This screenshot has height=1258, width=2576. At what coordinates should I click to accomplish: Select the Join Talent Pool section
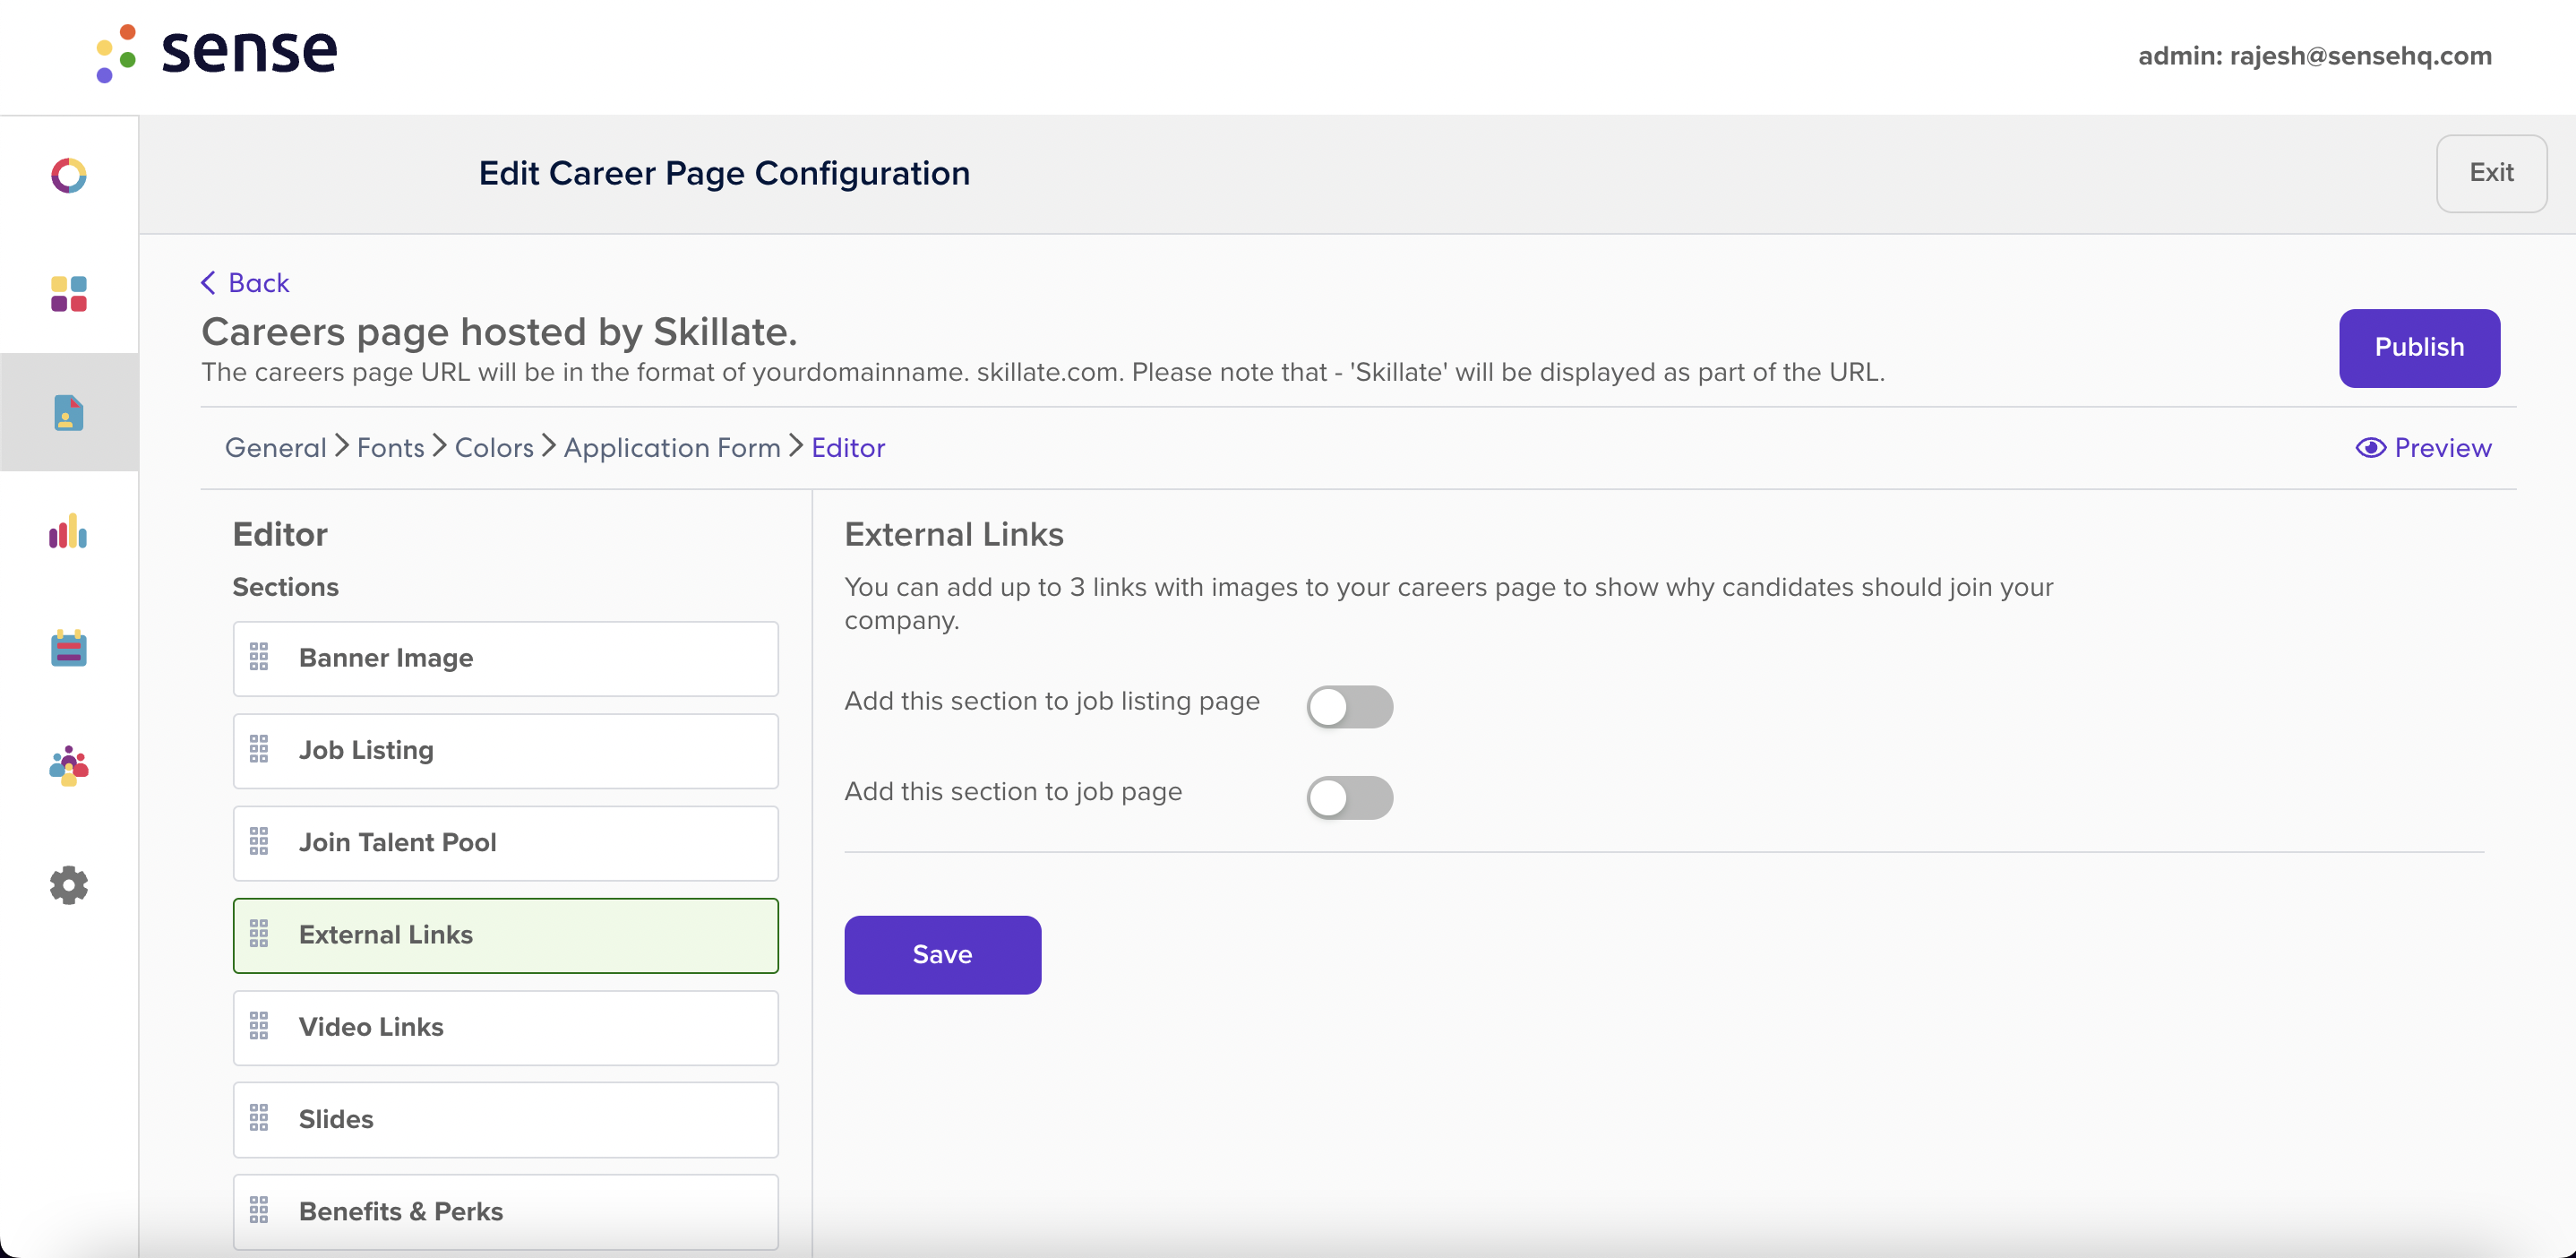click(505, 843)
